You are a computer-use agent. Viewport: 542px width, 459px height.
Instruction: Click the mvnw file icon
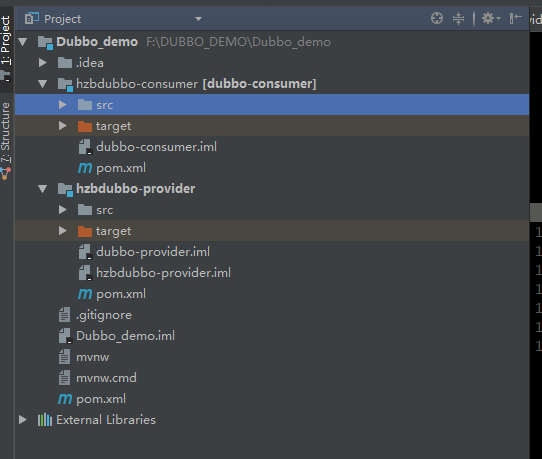click(x=65, y=357)
